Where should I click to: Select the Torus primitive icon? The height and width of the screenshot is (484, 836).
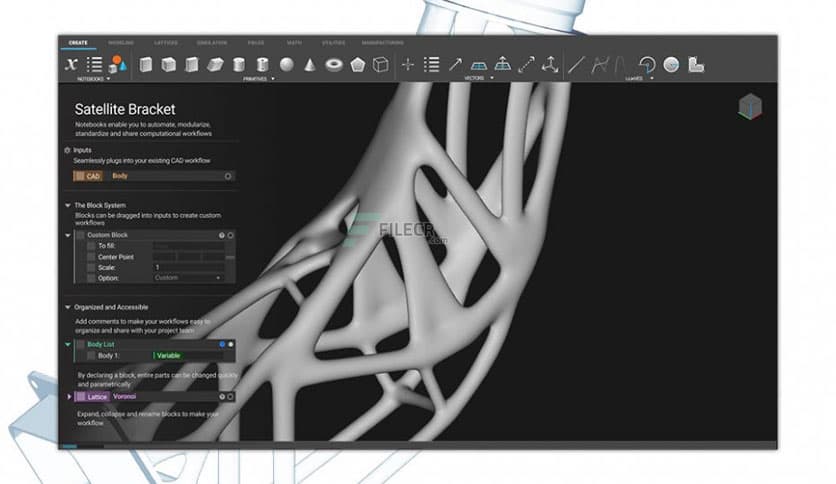[x=334, y=65]
